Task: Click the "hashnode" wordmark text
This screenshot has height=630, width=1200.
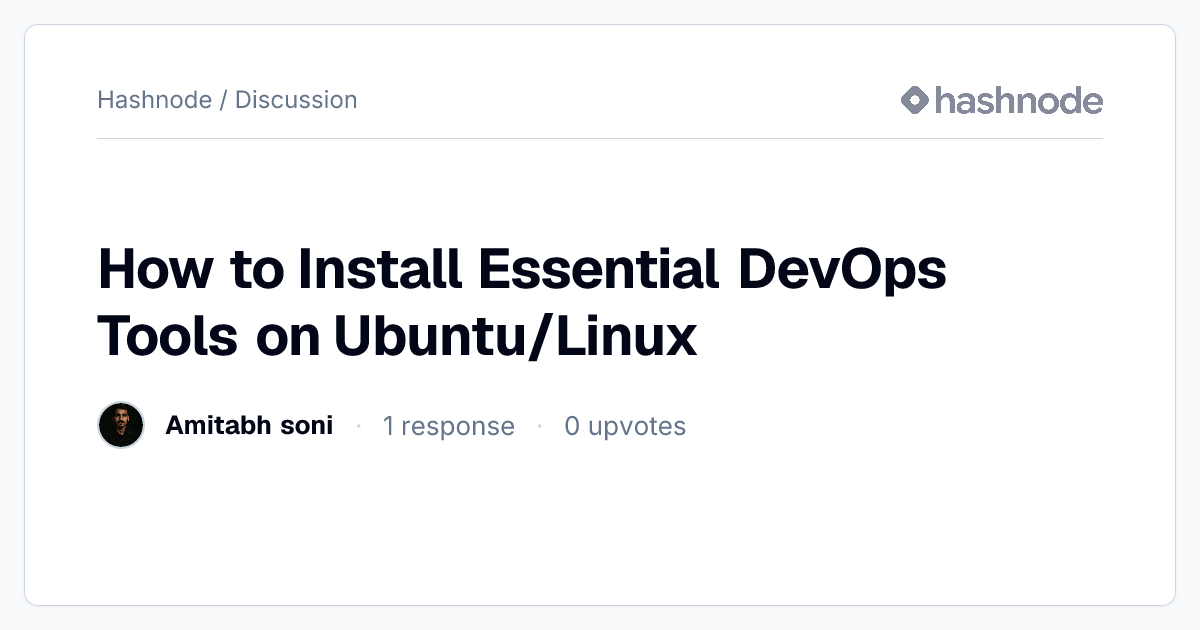Action: coord(1019,100)
